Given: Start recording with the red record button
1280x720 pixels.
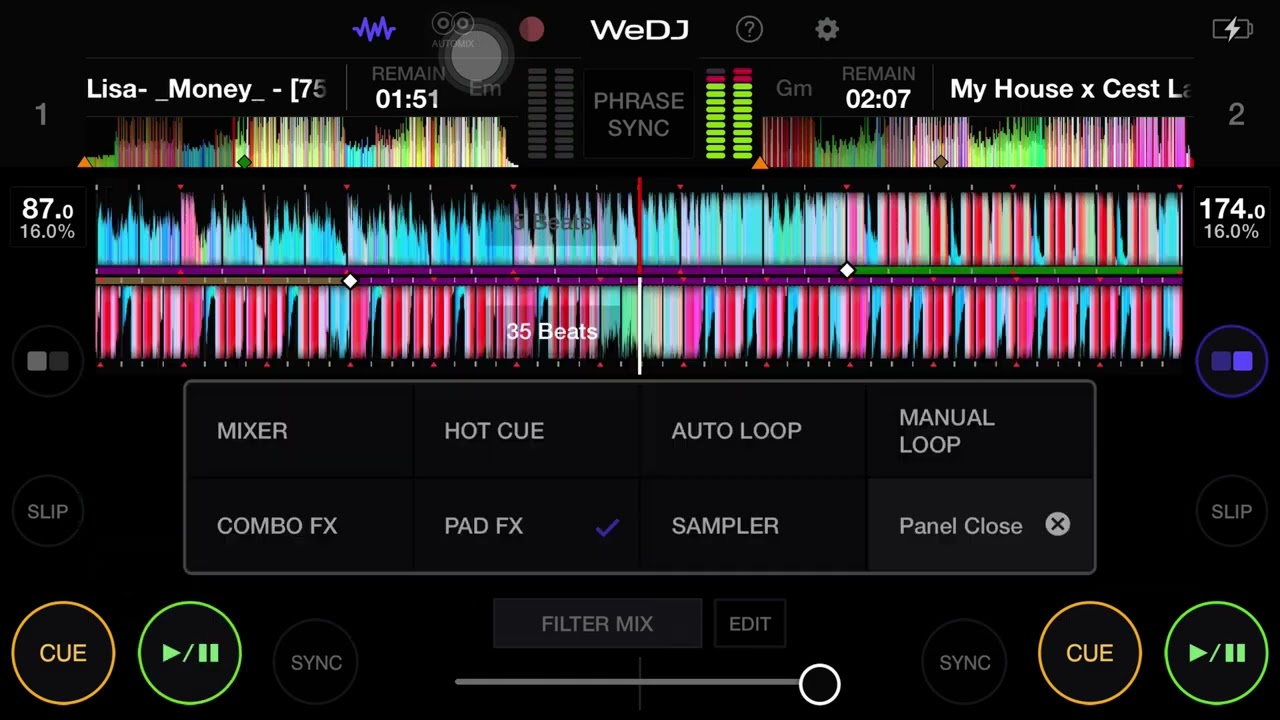Looking at the screenshot, I should [x=531, y=29].
